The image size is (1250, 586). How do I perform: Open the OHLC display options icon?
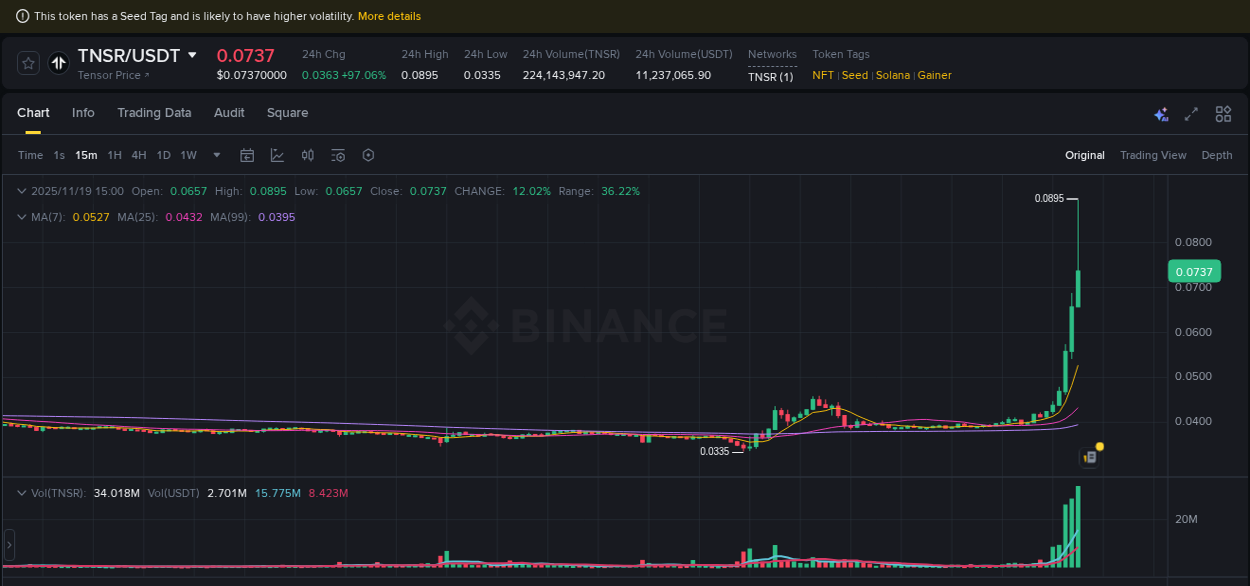(307, 155)
